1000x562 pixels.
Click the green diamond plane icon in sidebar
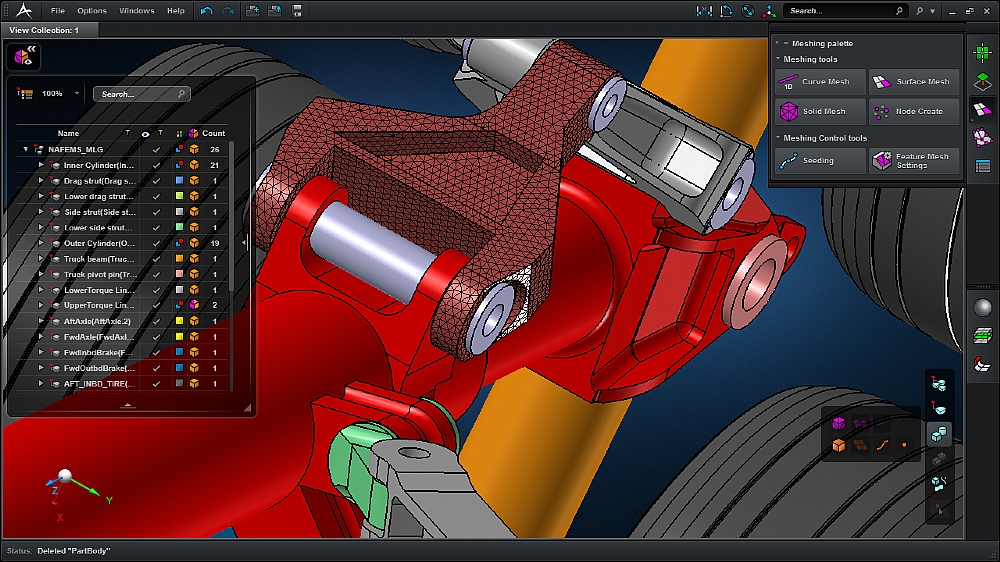[x=982, y=81]
